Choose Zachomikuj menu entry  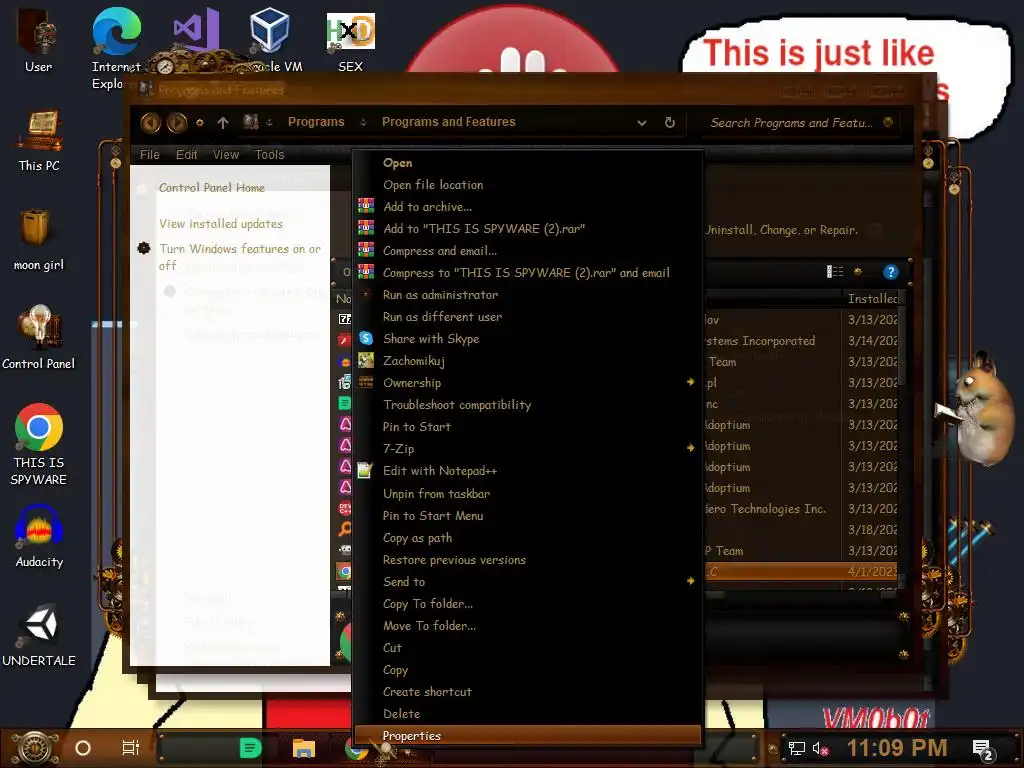pyautogui.click(x=528, y=360)
